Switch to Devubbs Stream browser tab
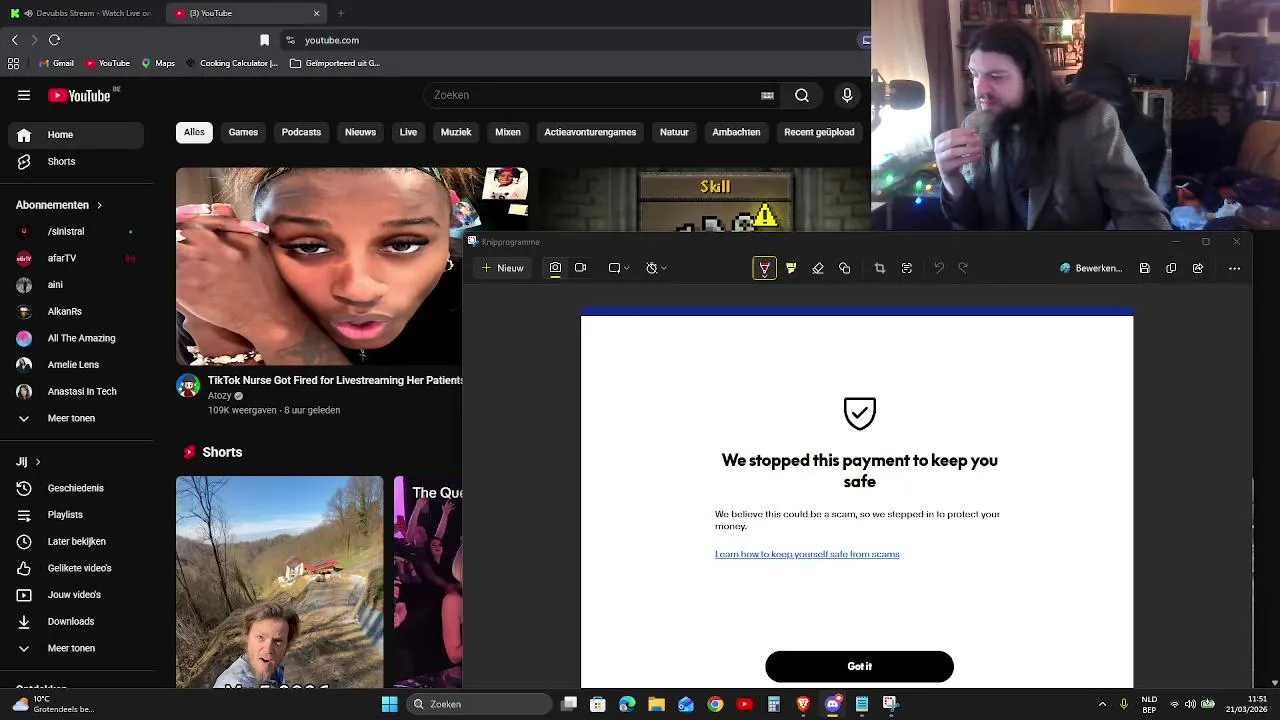This screenshot has height=720, width=1280. pyautogui.click(x=80, y=13)
